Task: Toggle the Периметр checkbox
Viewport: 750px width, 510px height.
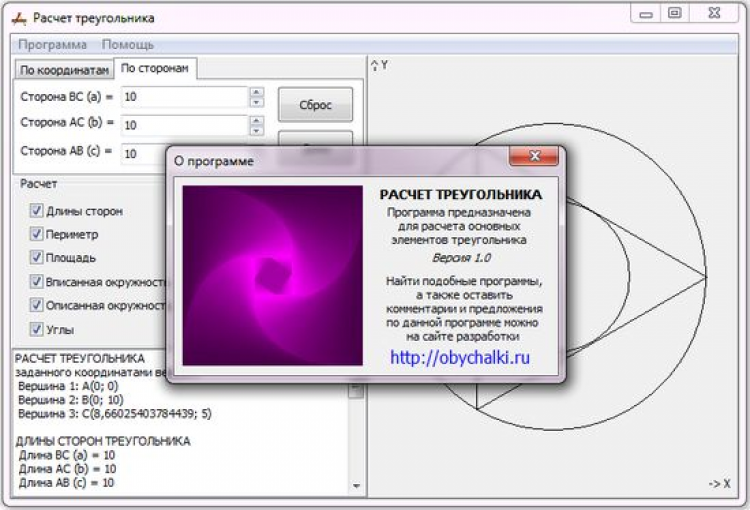Action: pos(36,234)
